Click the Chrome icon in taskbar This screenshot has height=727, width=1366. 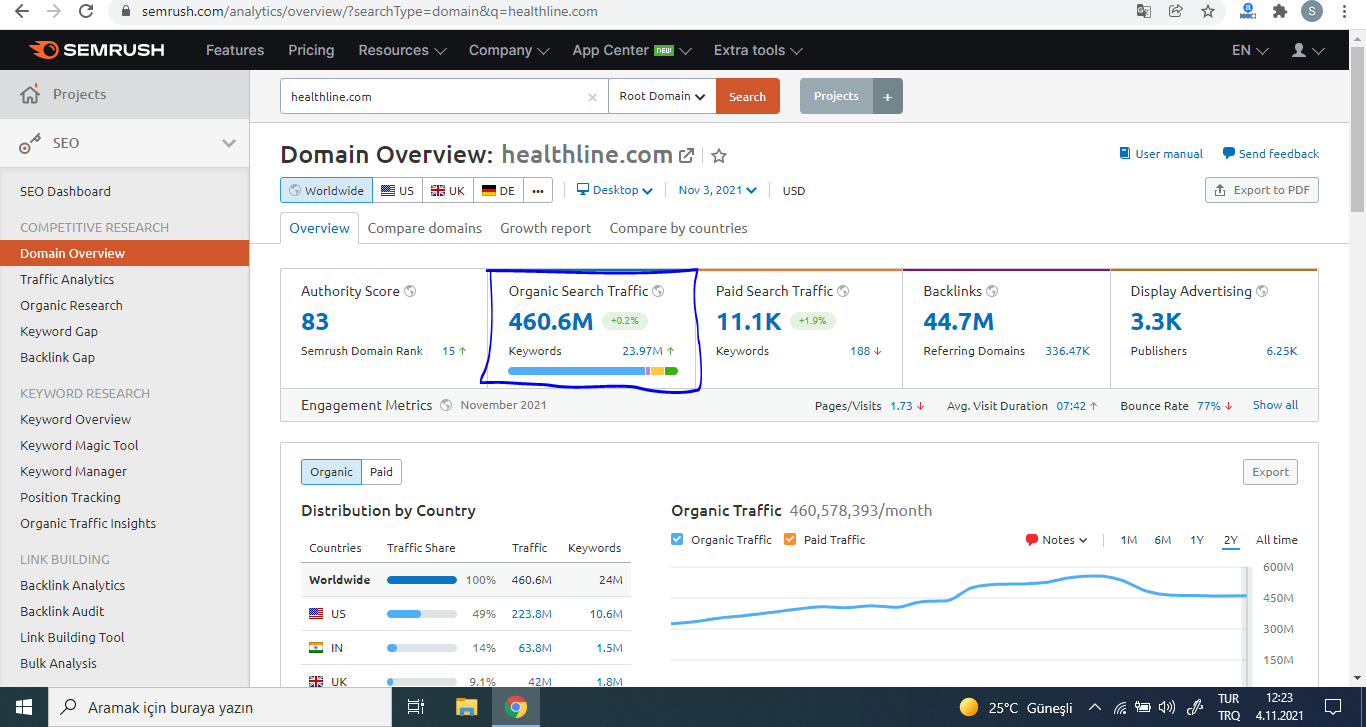pos(516,707)
